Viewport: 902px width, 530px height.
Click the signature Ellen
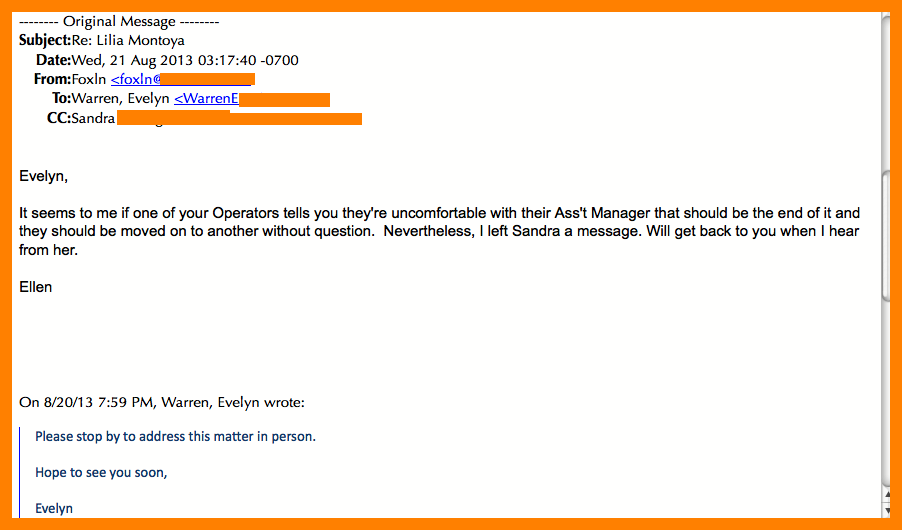[x=36, y=287]
